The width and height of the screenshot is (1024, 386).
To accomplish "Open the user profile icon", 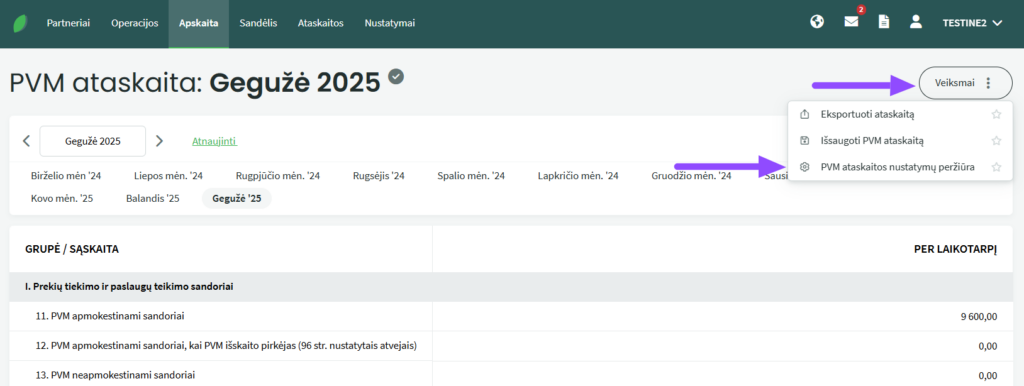I will tap(916, 22).
